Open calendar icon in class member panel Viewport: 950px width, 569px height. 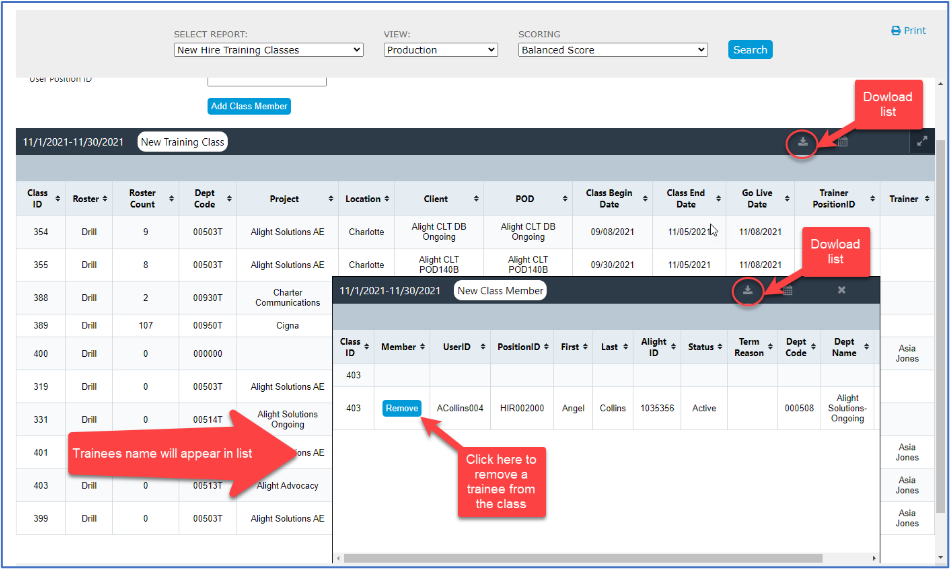787,290
